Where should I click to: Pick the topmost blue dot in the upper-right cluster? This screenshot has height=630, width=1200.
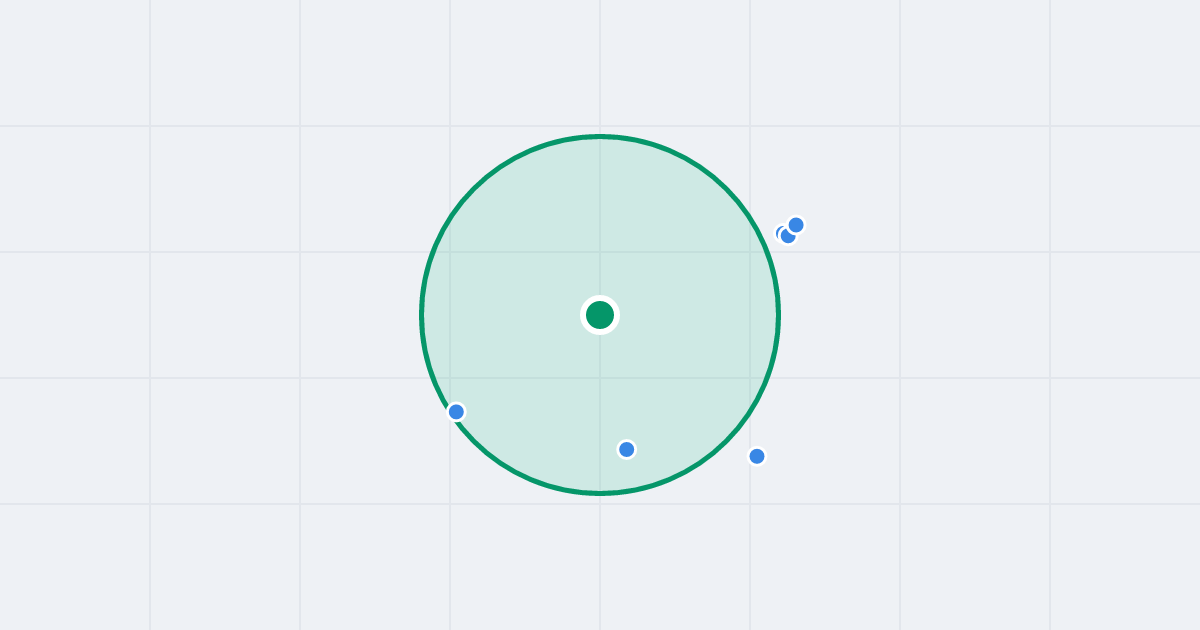tap(796, 225)
